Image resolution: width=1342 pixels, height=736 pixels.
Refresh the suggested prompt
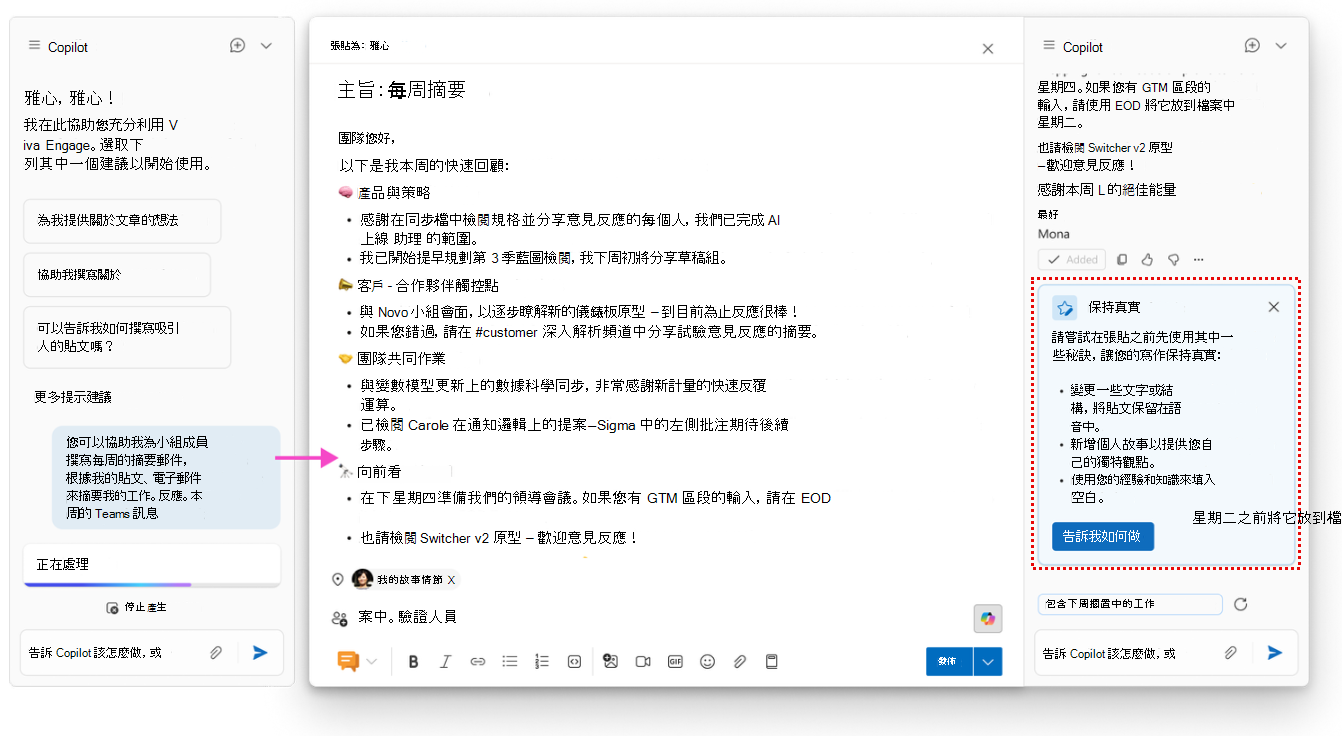click(x=1241, y=604)
